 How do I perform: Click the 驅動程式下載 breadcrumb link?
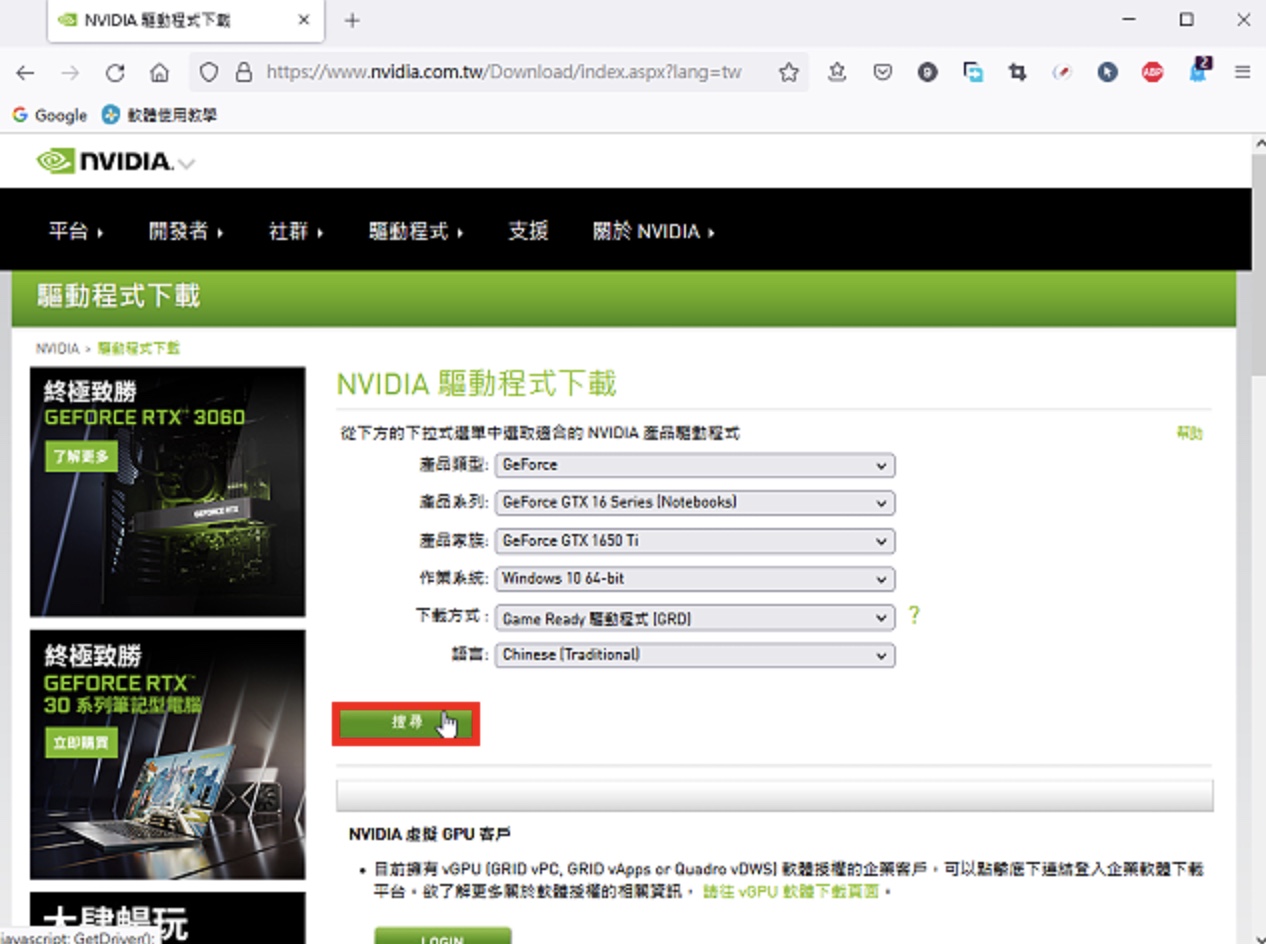click(139, 348)
